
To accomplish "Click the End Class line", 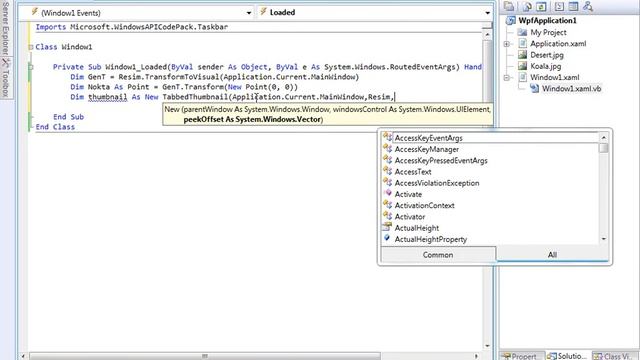I will (55, 127).
